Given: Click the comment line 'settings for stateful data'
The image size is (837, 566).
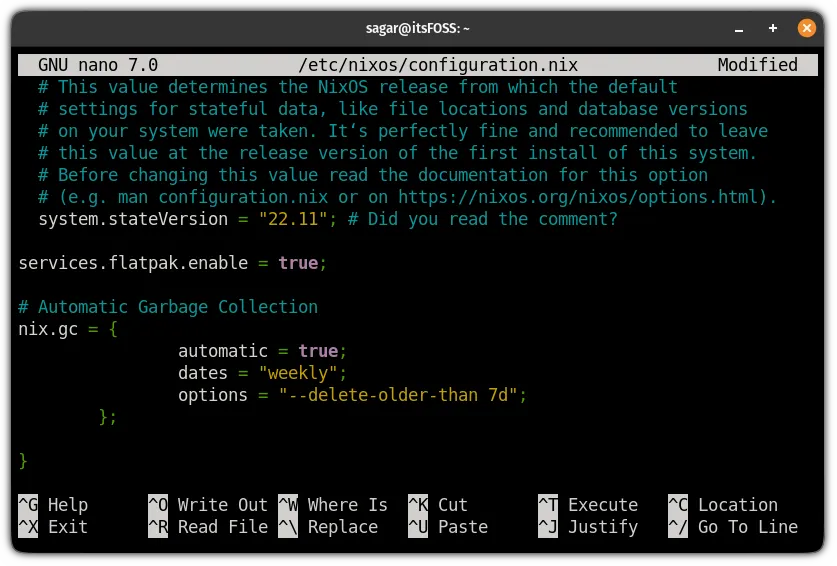Looking at the screenshot, I should pos(393,109).
